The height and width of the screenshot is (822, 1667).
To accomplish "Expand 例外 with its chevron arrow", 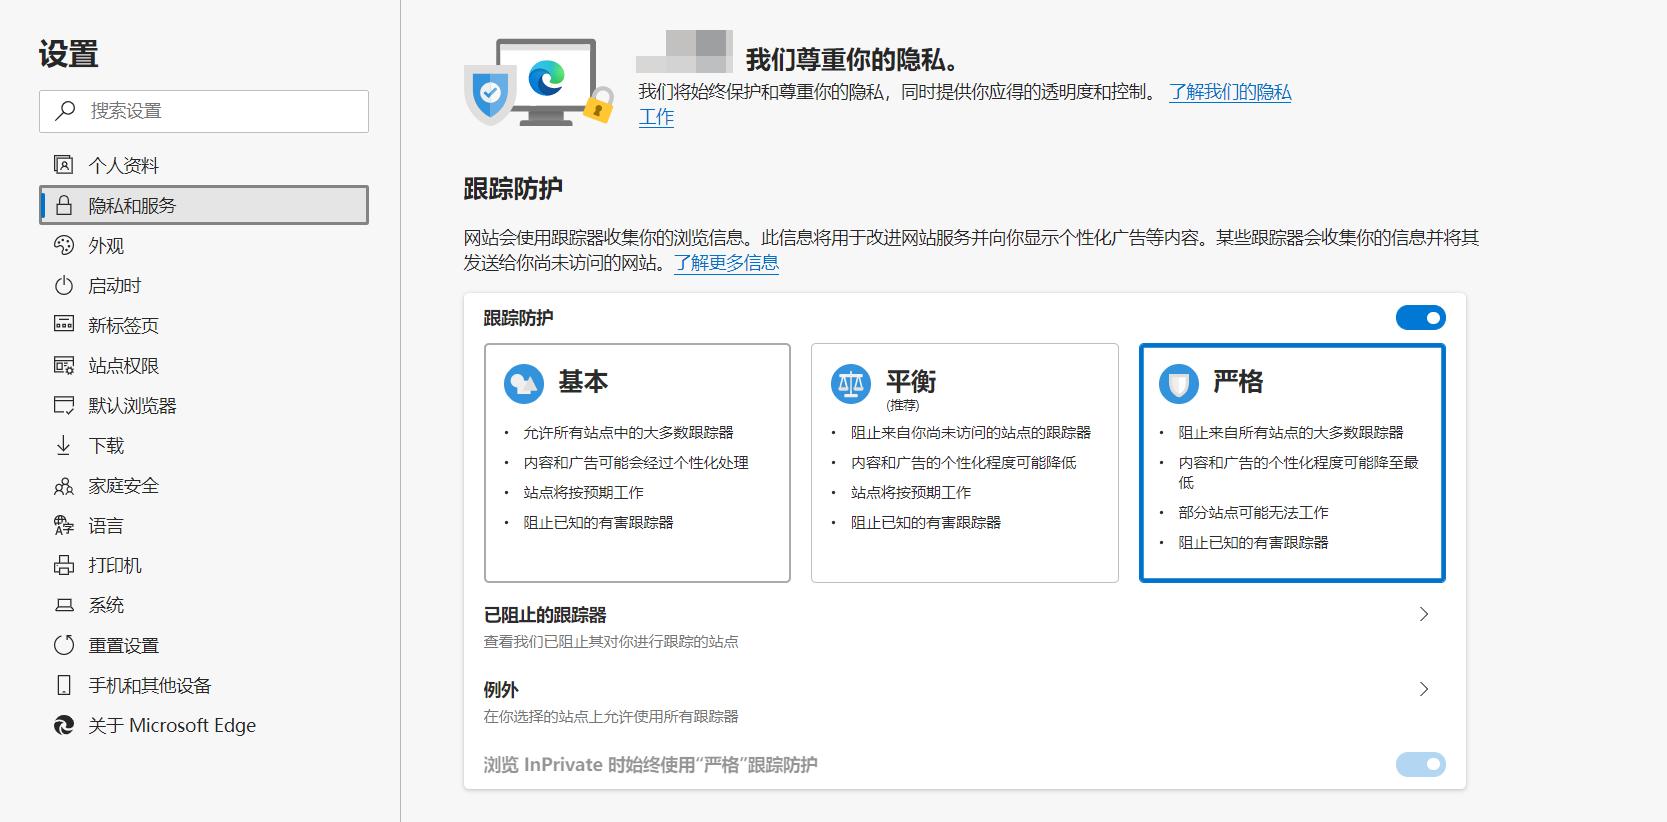I will click(x=1424, y=689).
